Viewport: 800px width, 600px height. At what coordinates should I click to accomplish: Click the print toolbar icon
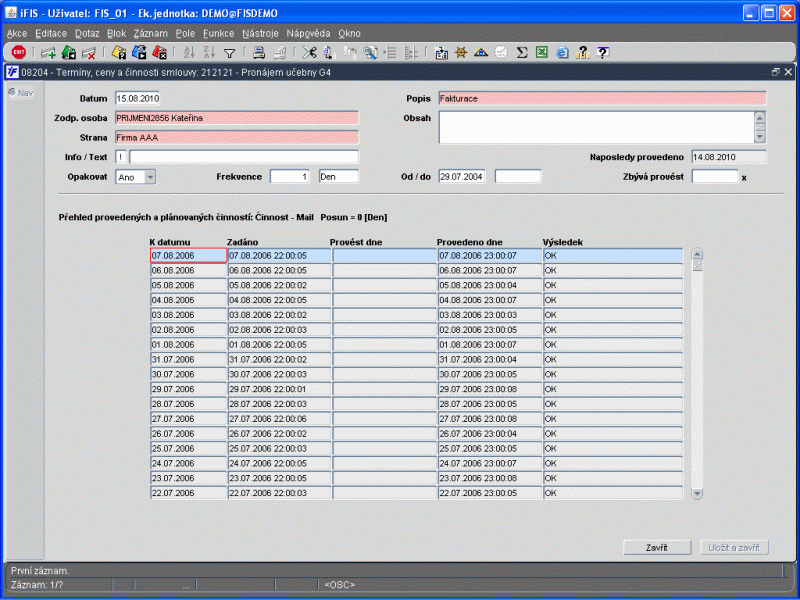coord(257,52)
